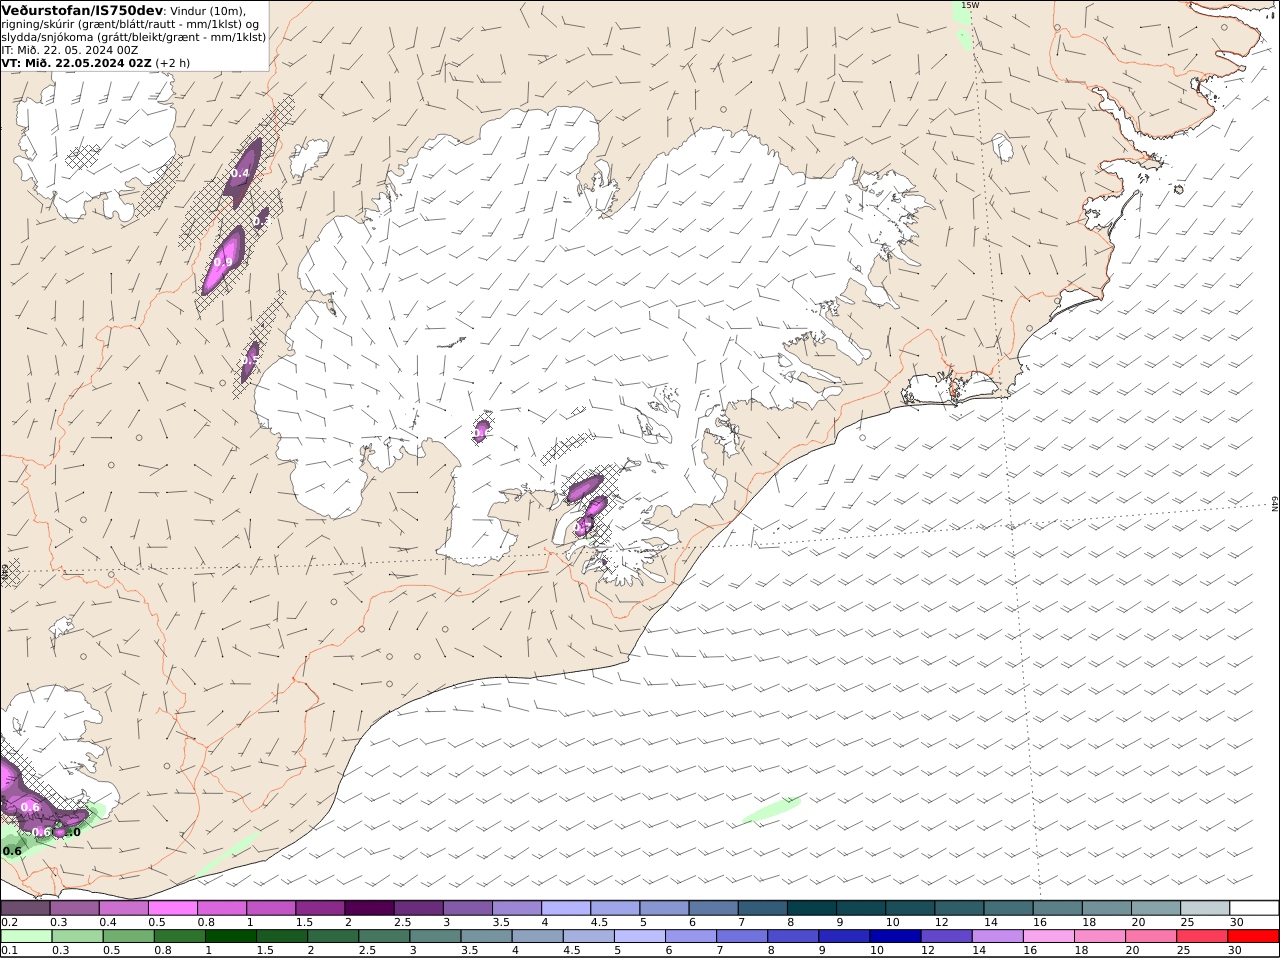Pick top-row lavender swatch between 4 and 4.5
Viewport: 1280px width, 958px height.
point(566,908)
